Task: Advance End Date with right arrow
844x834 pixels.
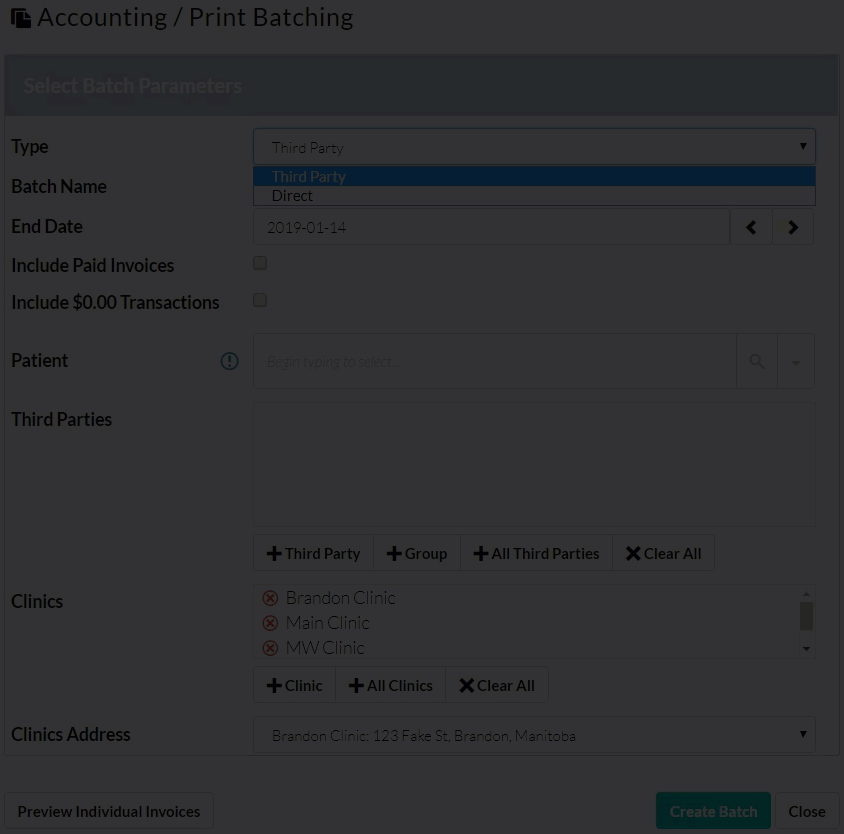Action: [x=793, y=227]
